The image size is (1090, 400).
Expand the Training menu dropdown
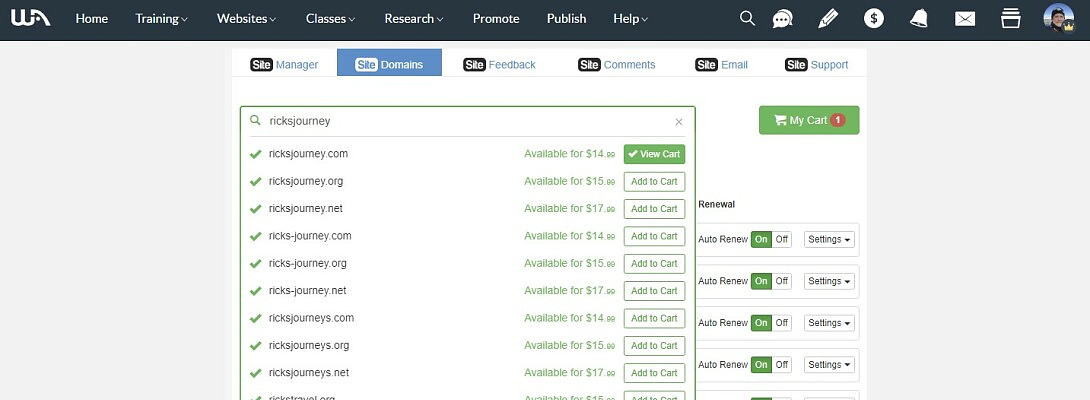161,19
